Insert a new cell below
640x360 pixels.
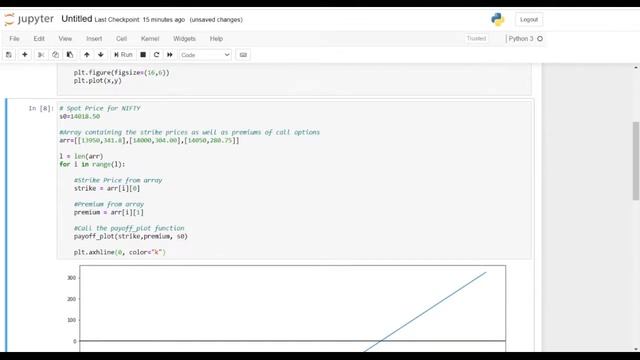24,55
